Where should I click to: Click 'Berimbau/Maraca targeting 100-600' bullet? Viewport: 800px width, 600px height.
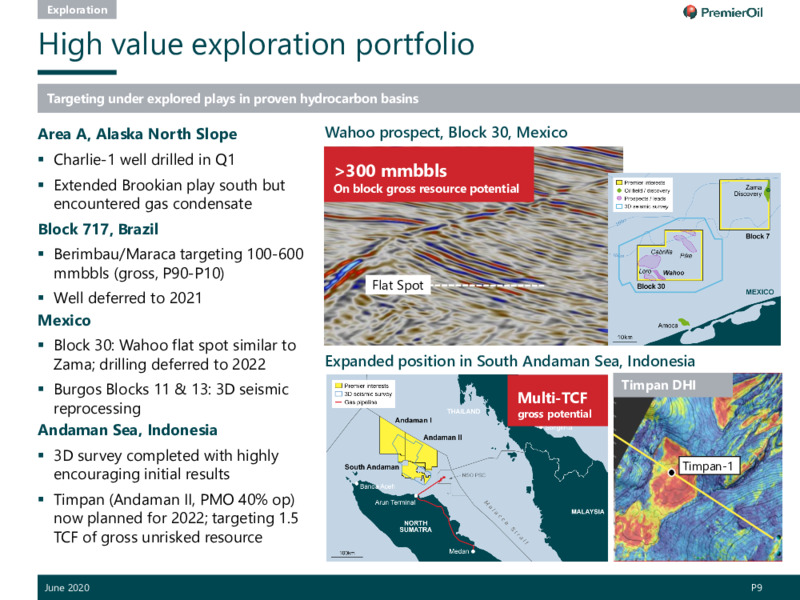pos(179,263)
